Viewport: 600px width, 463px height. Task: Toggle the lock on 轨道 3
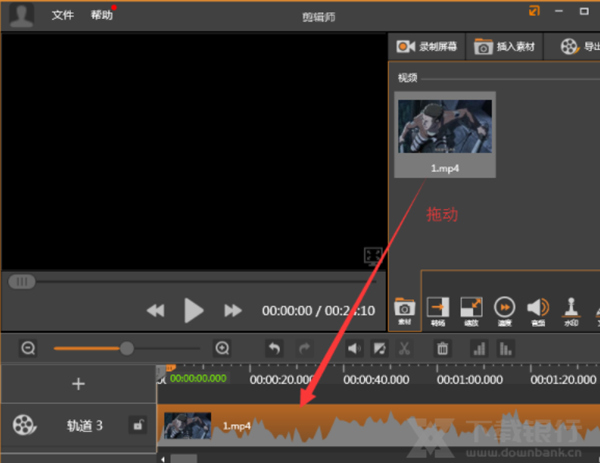pos(136,426)
